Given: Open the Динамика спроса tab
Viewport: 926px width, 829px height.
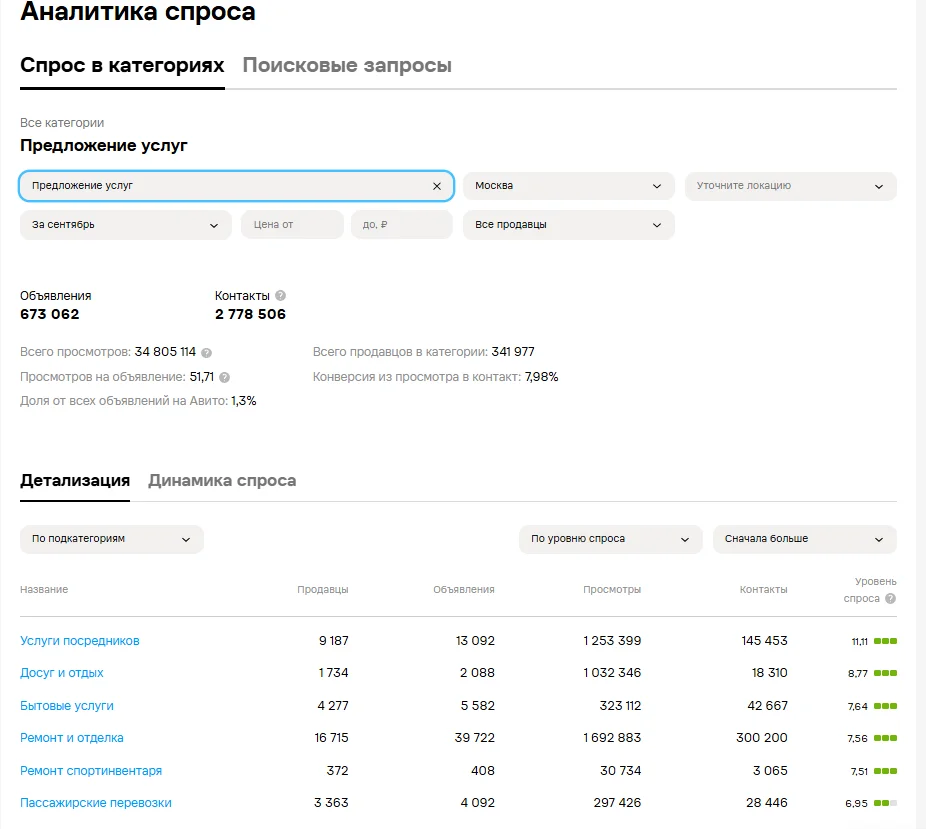Looking at the screenshot, I should [x=222, y=480].
